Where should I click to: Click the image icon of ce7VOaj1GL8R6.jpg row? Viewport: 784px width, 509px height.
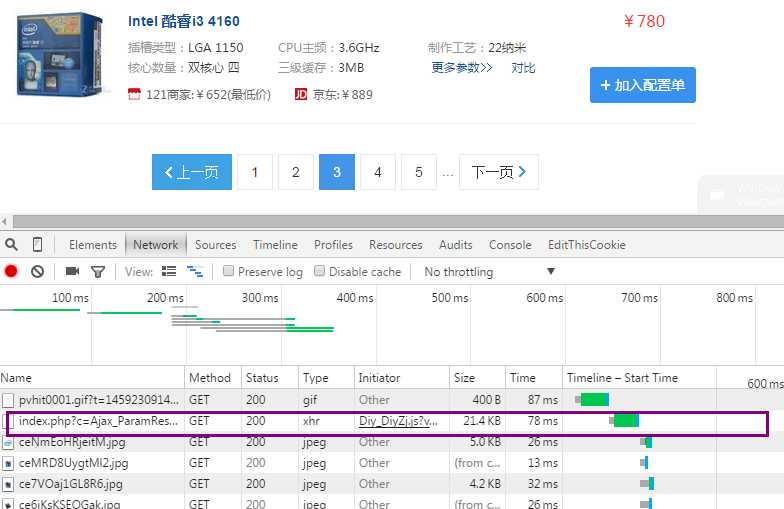point(8,484)
